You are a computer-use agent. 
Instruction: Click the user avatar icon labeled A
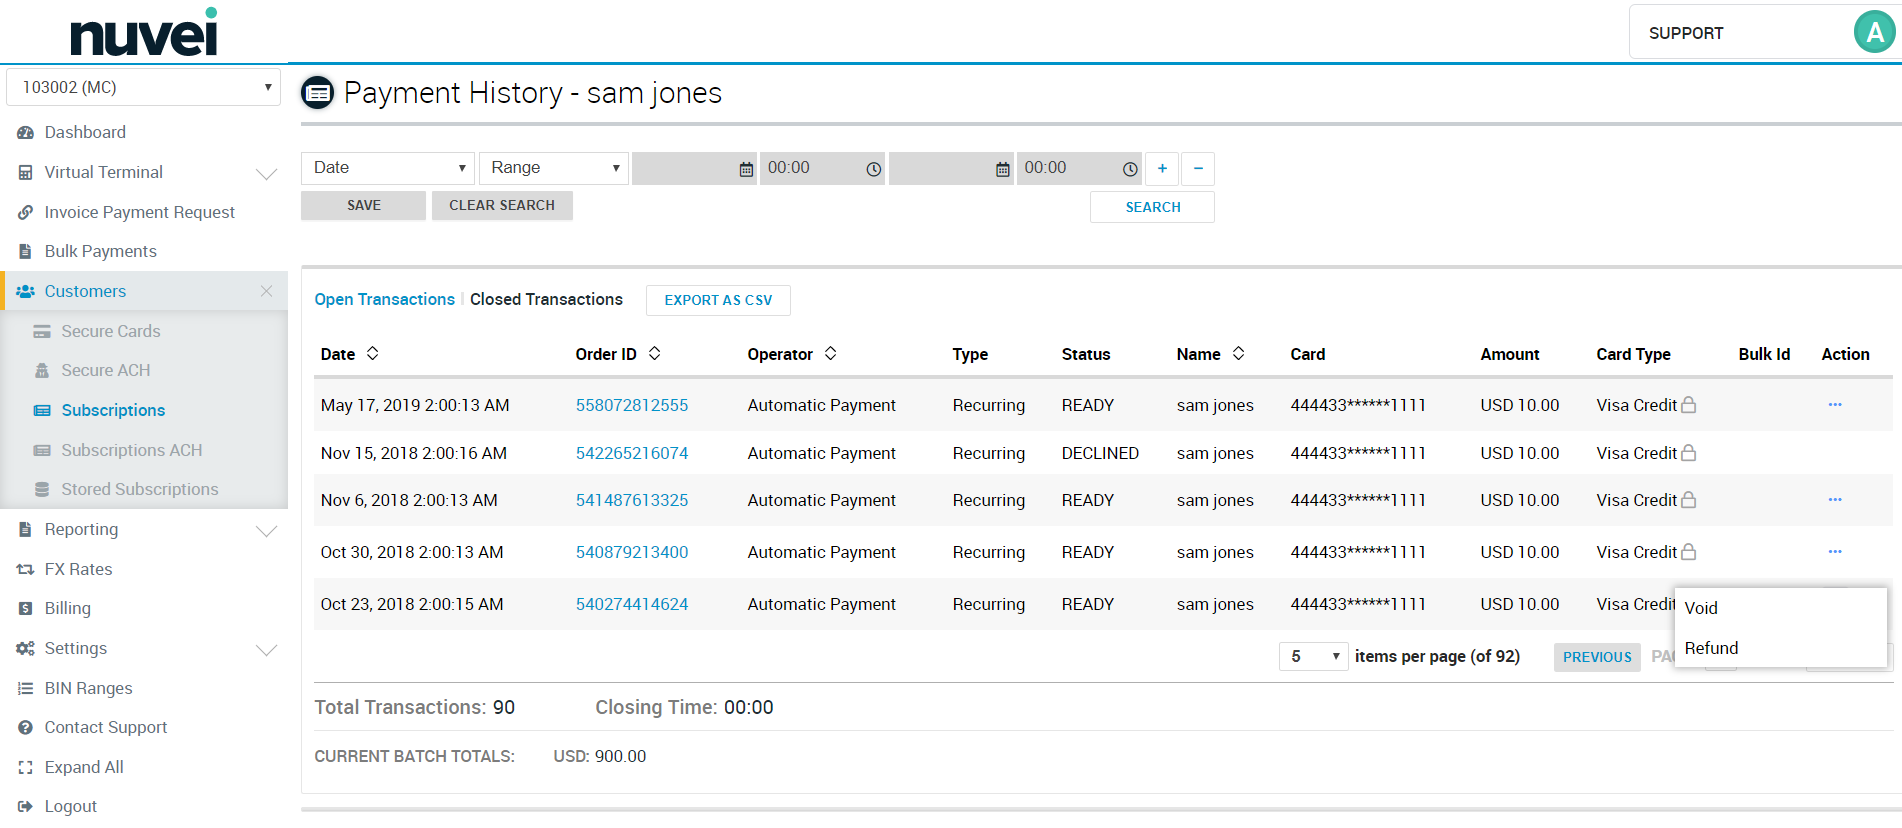(1875, 32)
